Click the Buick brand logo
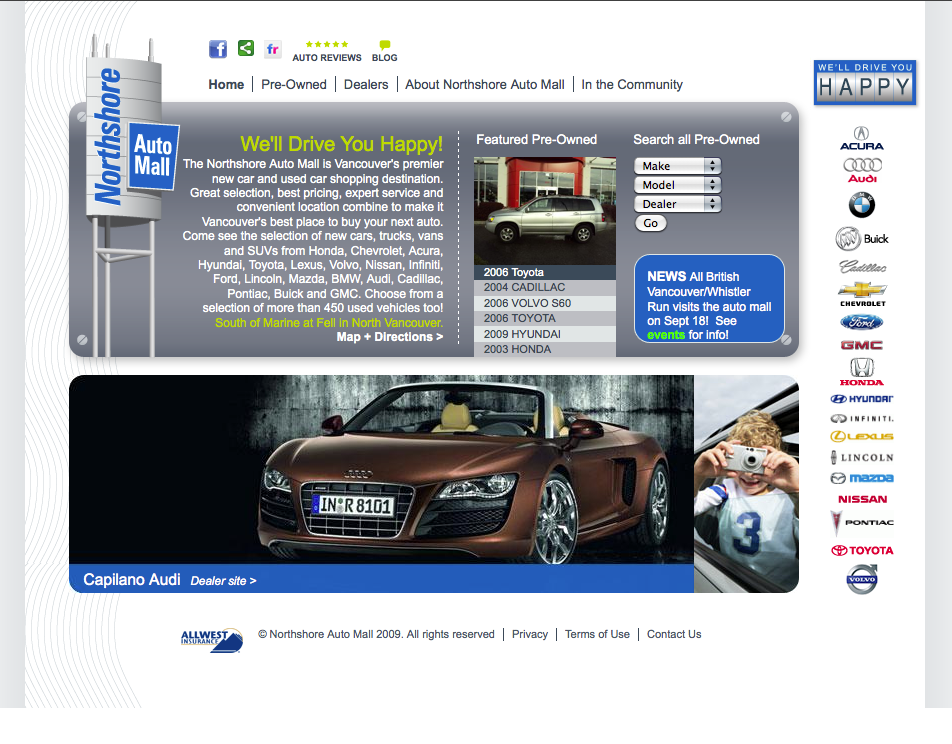Viewport: 952px width, 744px height. (x=862, y=239)
